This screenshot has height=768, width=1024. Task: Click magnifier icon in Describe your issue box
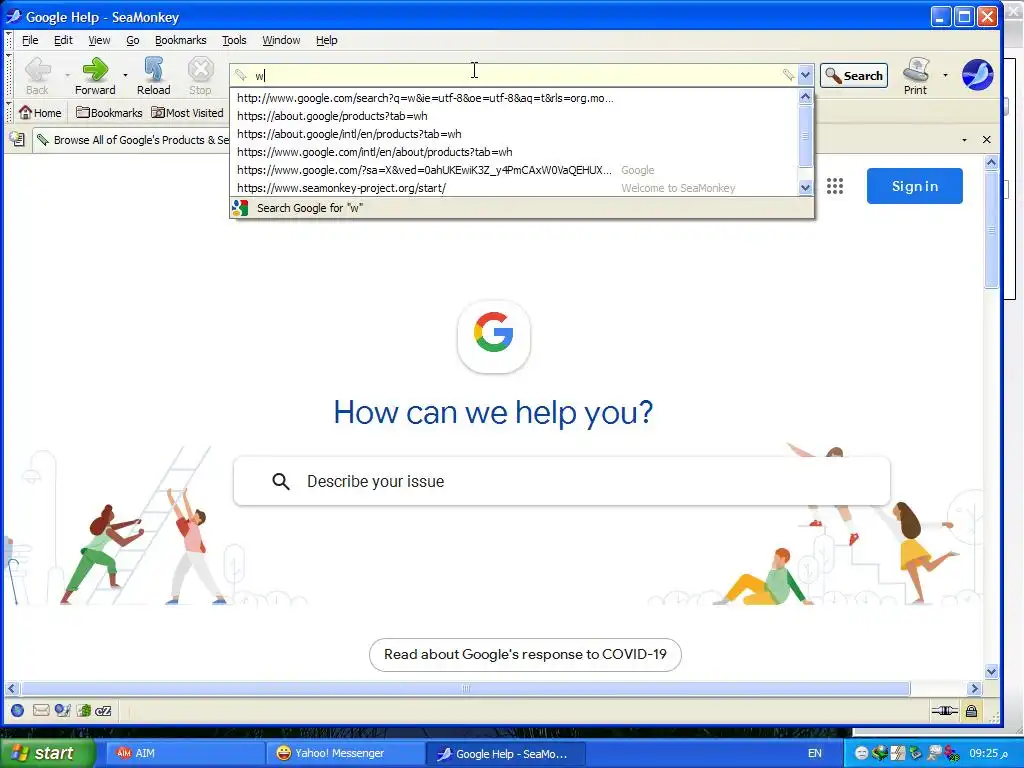click(281, 481)
